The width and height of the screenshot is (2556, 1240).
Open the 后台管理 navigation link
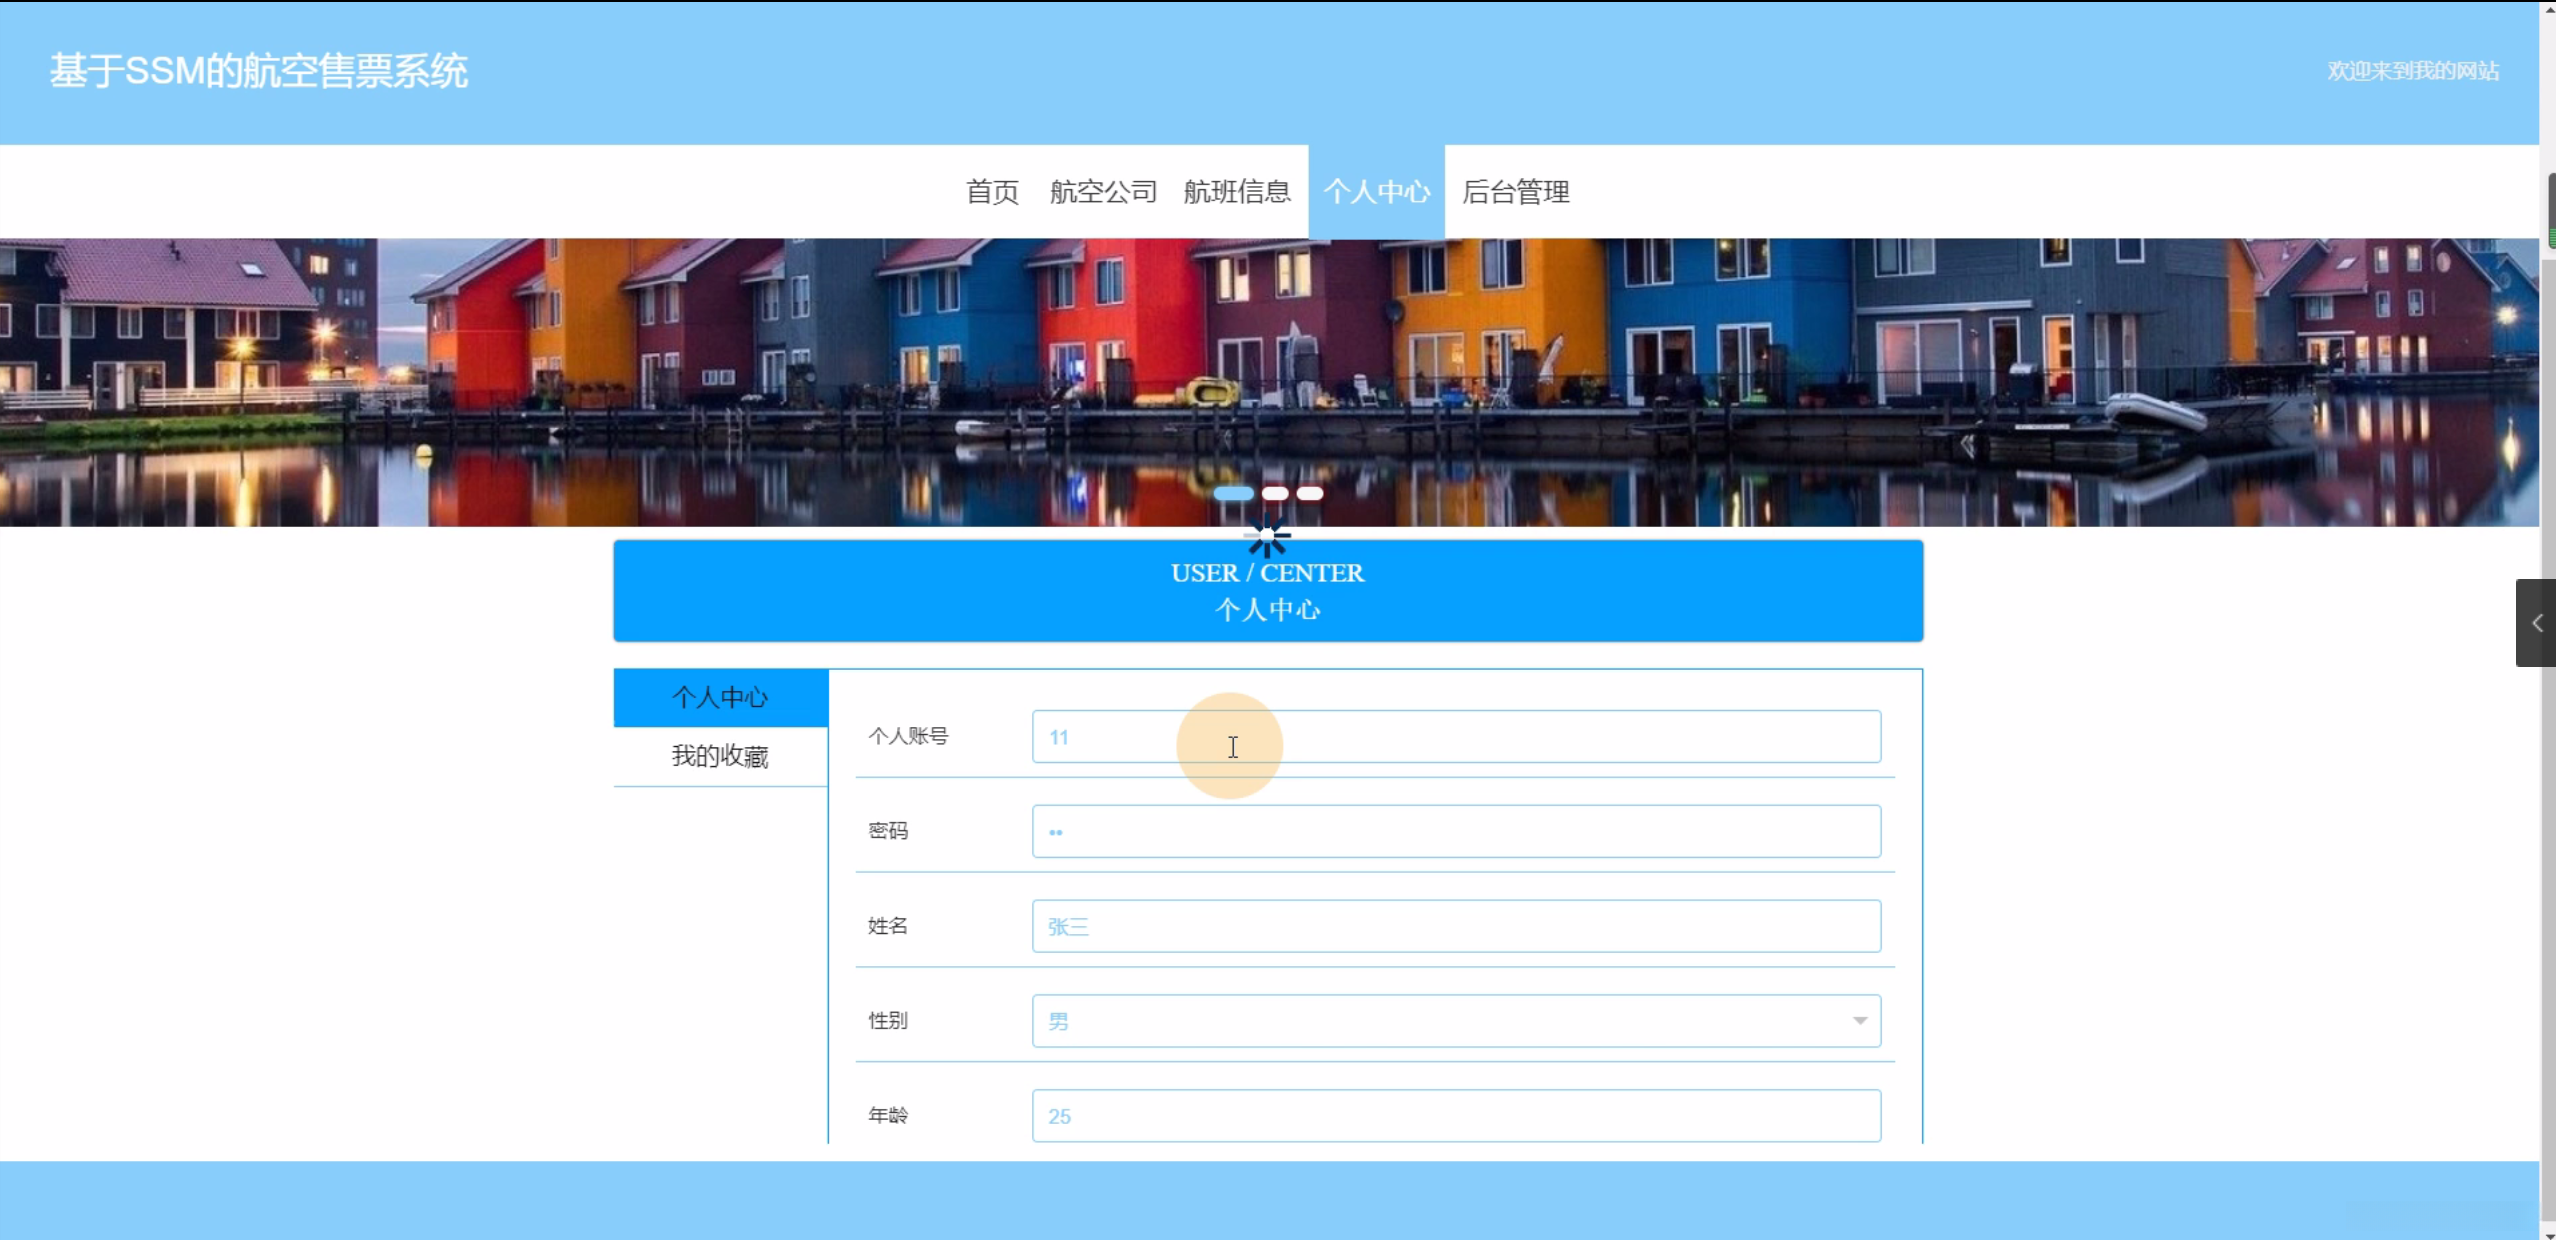coord(1515,191)
